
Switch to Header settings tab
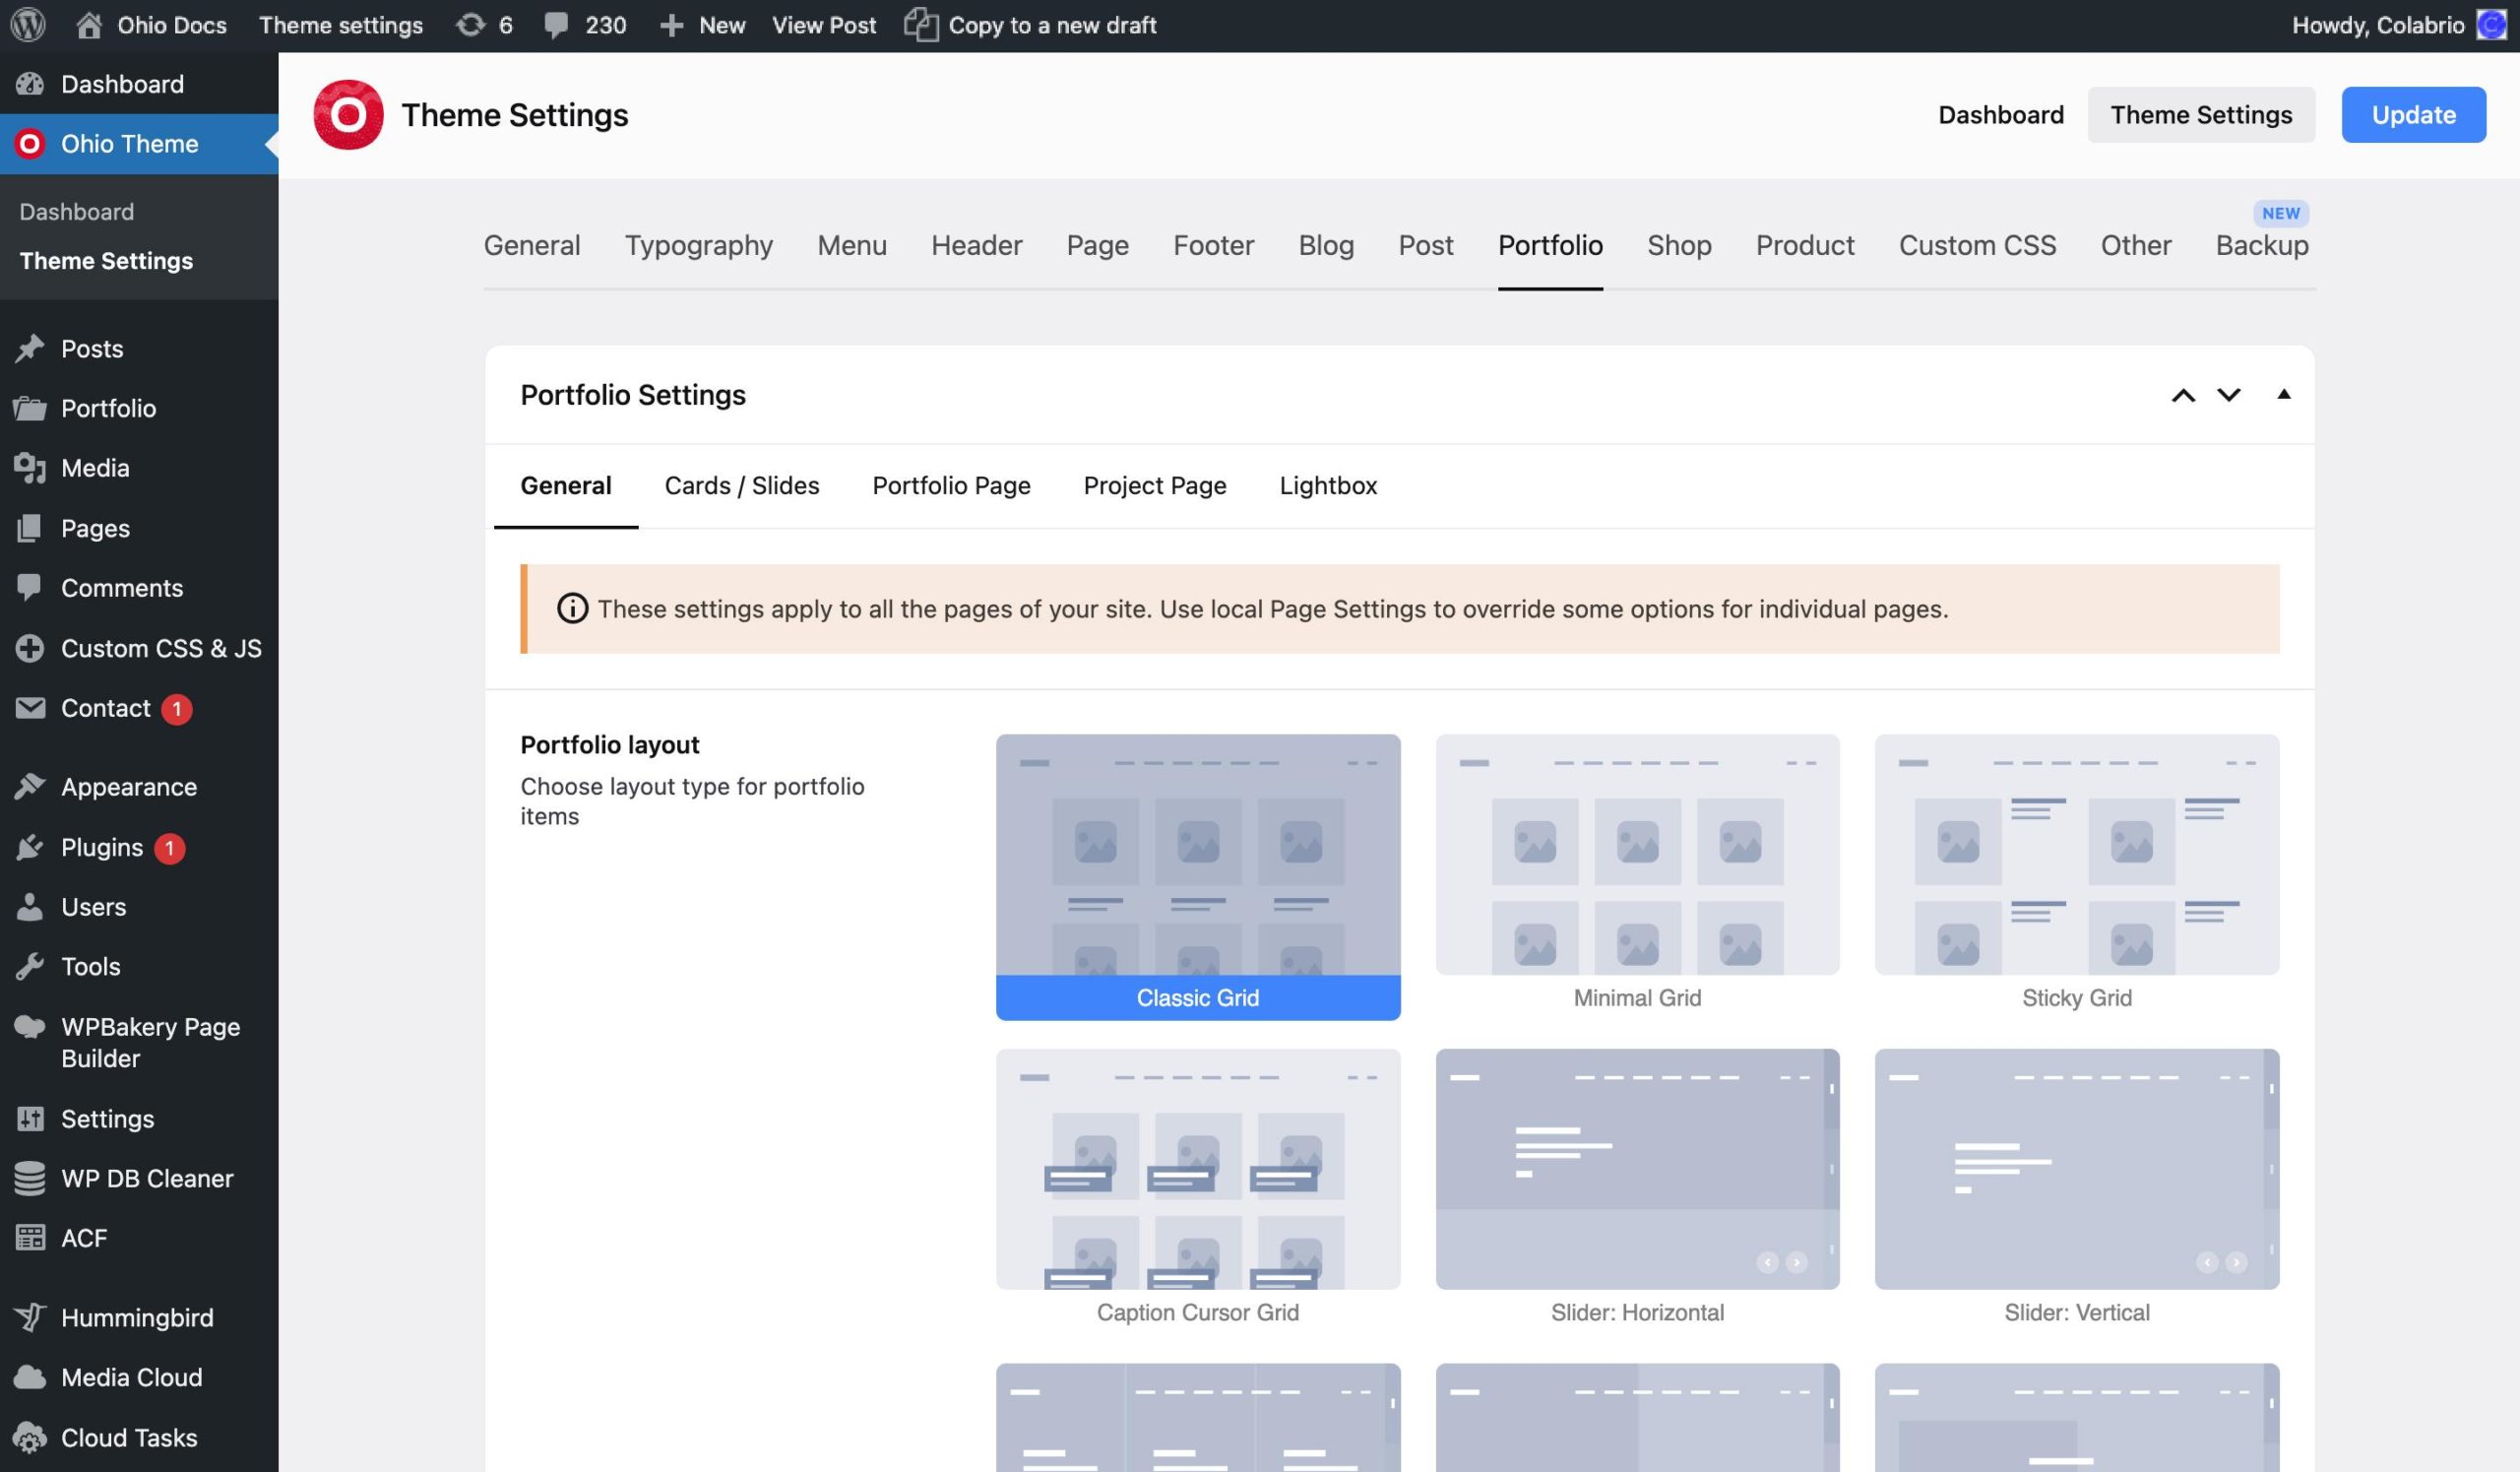click(x=977, y=246)
